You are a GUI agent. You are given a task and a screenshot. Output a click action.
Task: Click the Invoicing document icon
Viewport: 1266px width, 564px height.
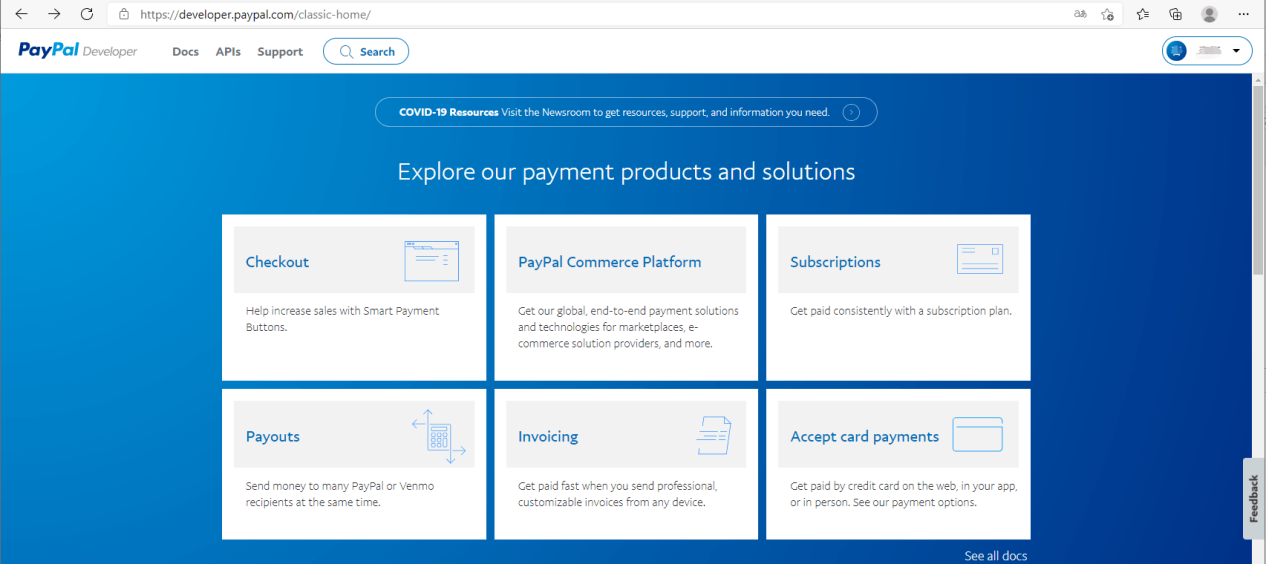click(x=714, y=436)
